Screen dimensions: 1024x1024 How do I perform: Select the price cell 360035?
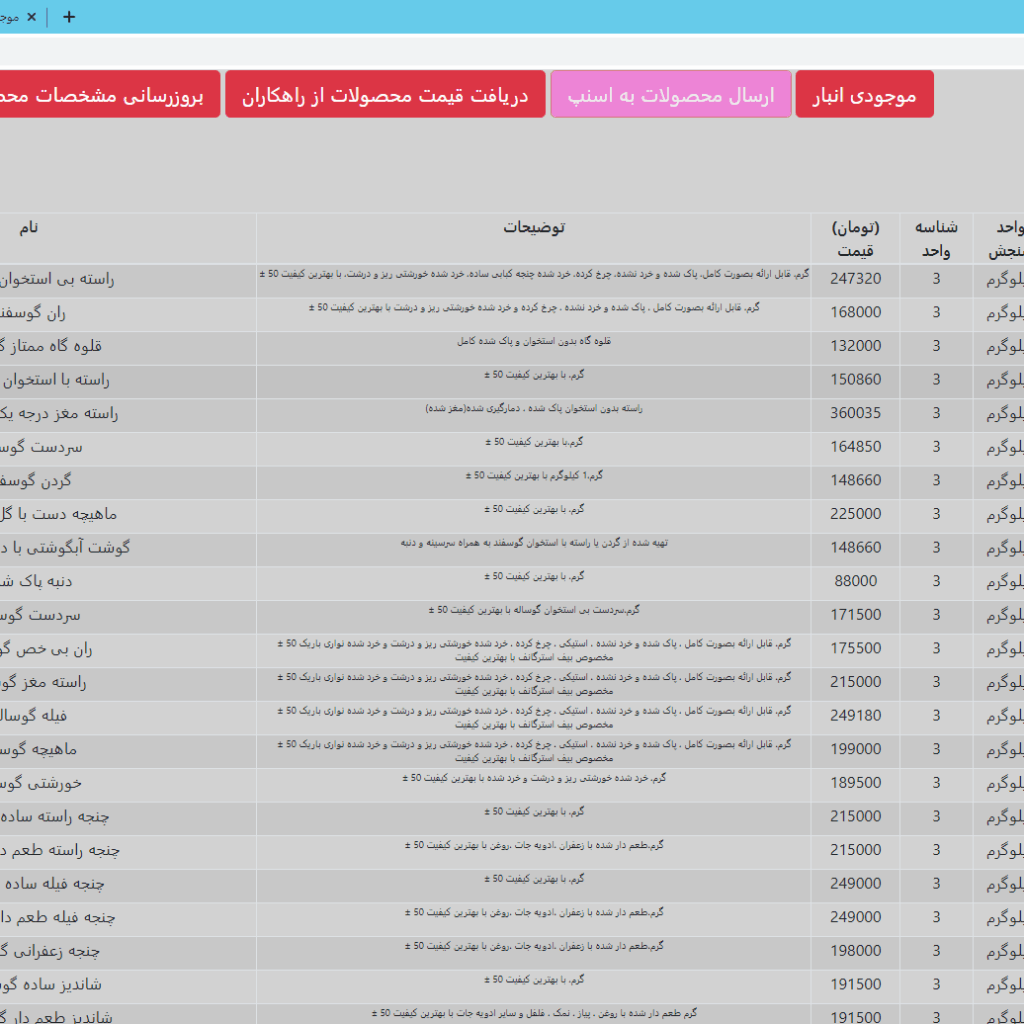point(855,414)
